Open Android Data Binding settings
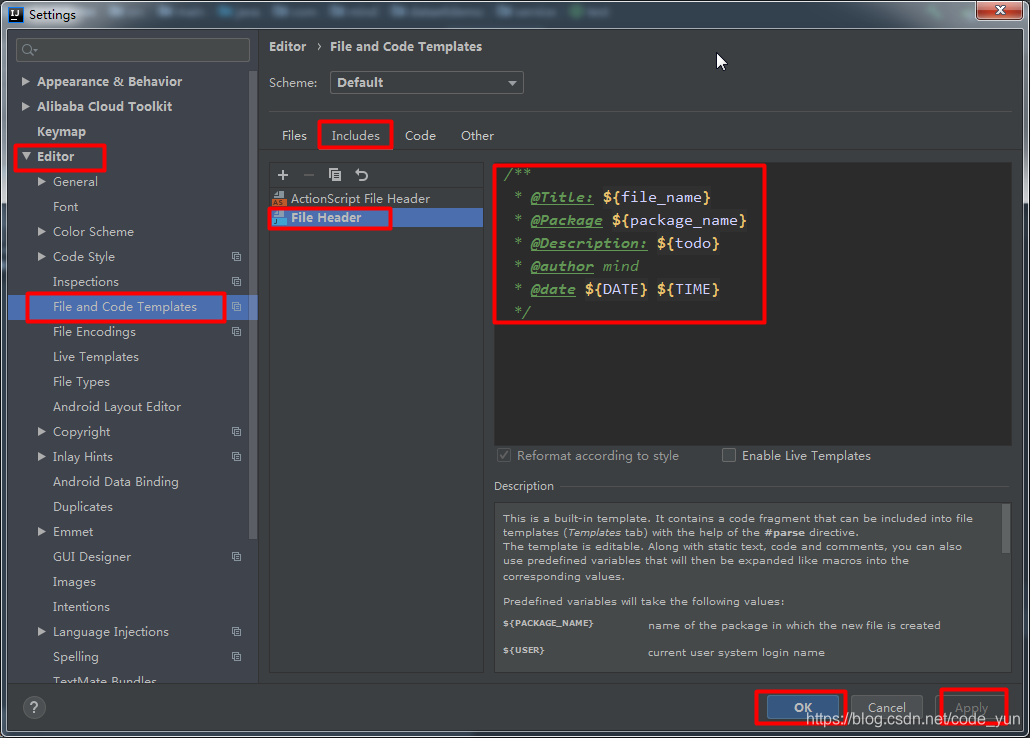Screen dimensions: 1030x738 [115, 482]
